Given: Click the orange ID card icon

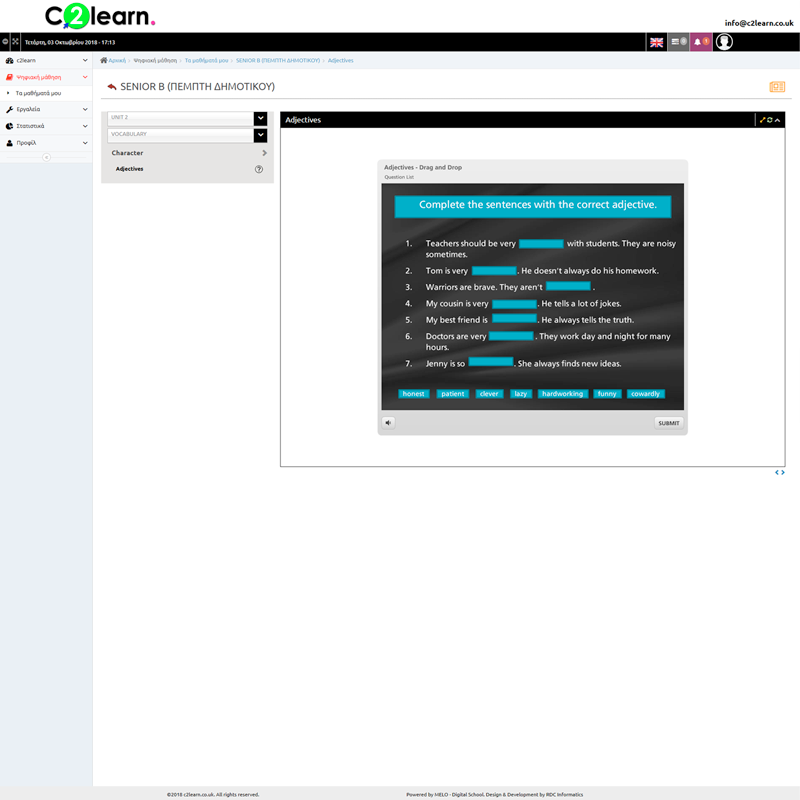Looking at the screenshot, I should point(776,87).
